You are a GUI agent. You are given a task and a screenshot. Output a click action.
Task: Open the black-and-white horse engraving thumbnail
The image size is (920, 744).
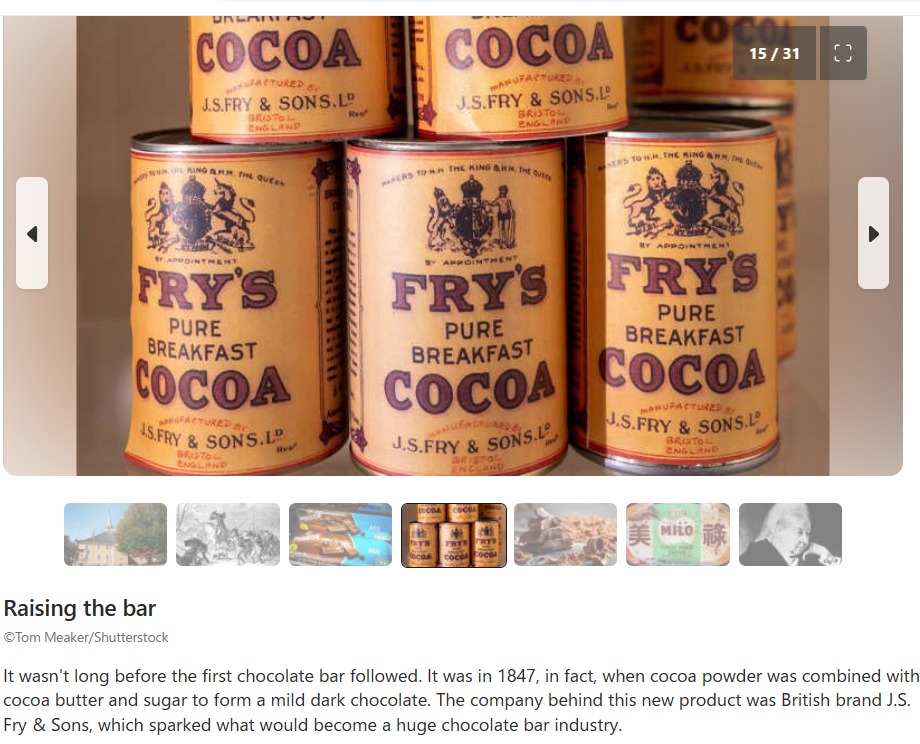(228, 535)
